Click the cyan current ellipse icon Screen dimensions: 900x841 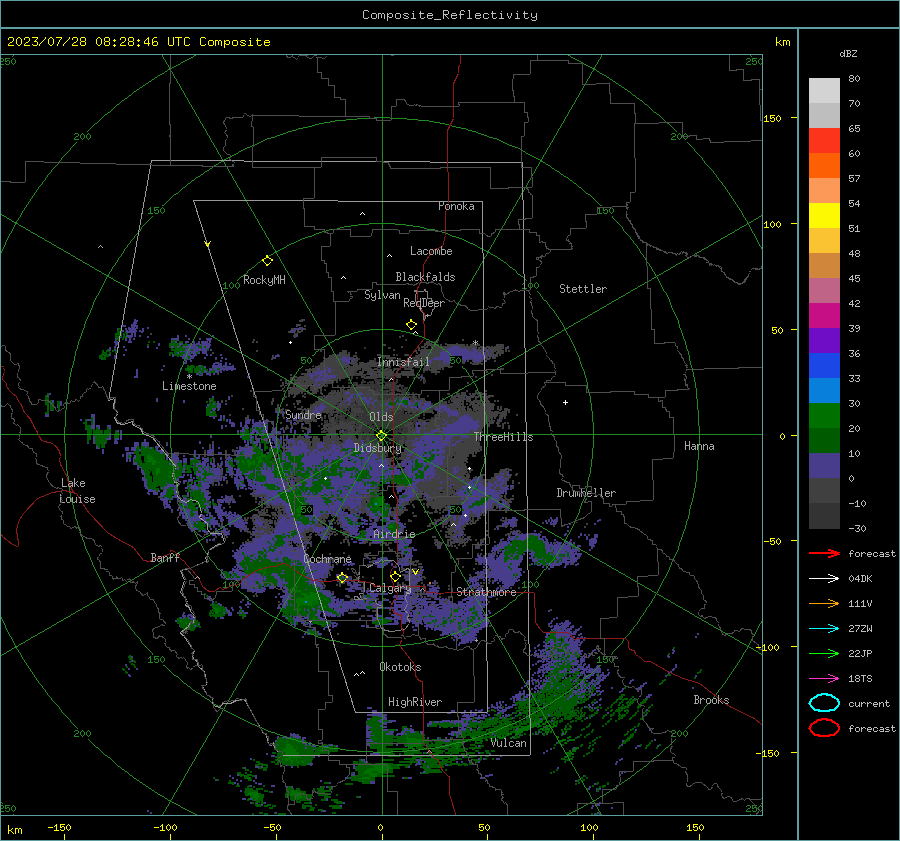click(824, 703)
